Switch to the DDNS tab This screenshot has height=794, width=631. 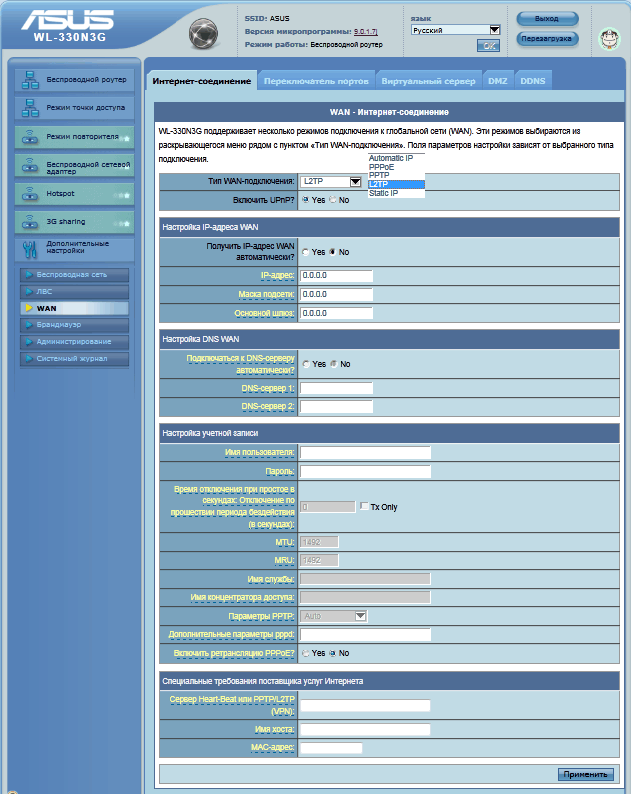pyautogui.click(x=533, y=81)
